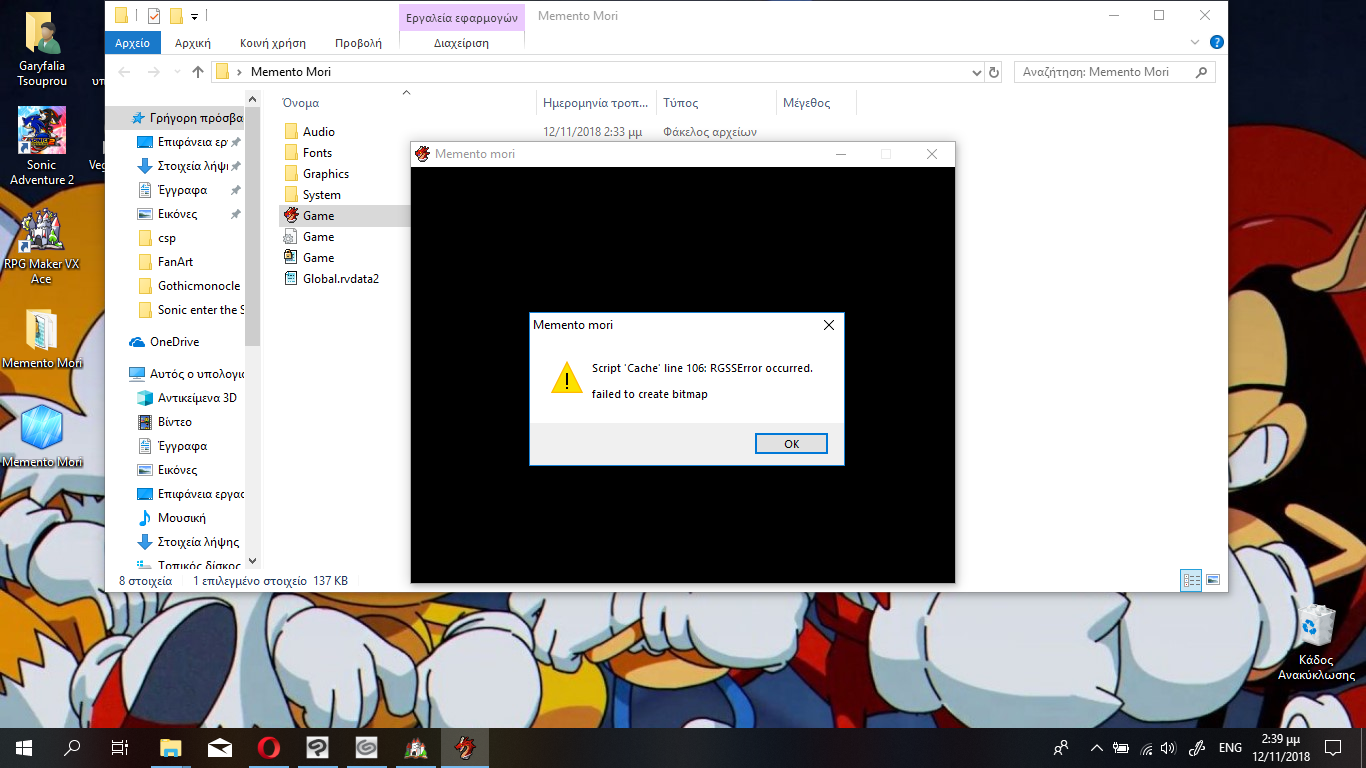
Task: Close the RGSSError dialog with its X
Action: coord(828,325)
